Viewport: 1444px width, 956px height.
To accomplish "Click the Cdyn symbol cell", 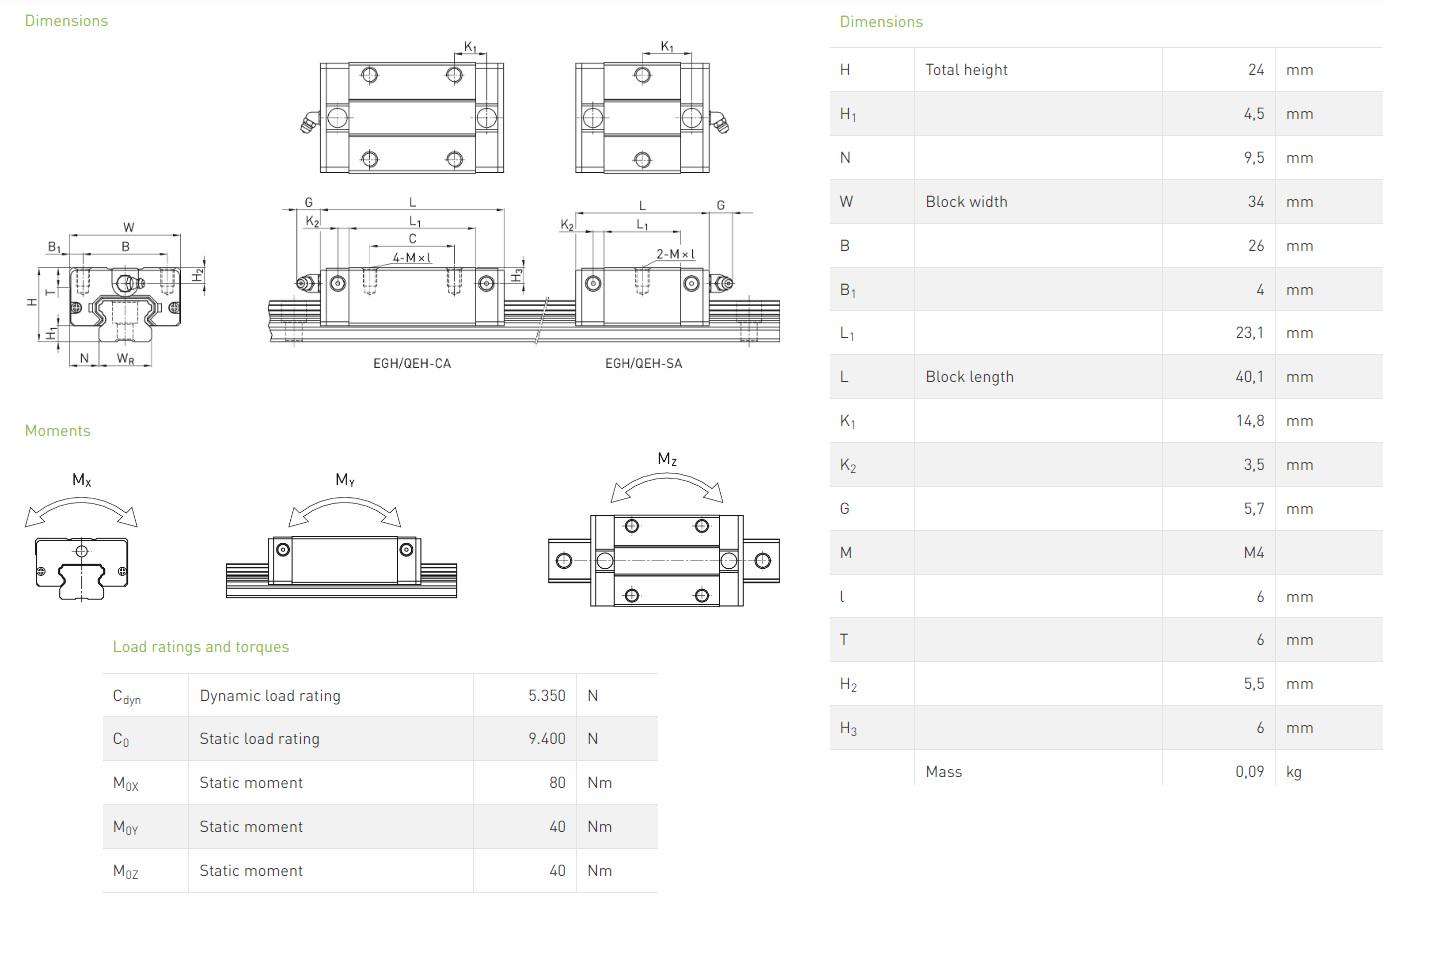I will 145,696.
